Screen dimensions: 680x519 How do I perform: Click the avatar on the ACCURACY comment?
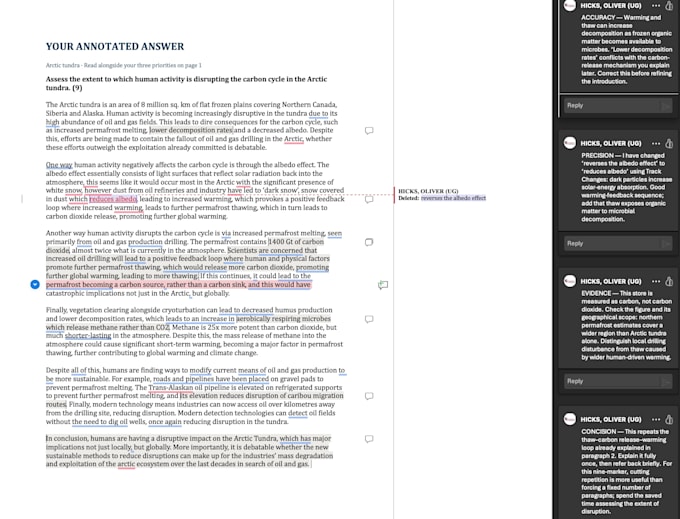coord(570,5)
